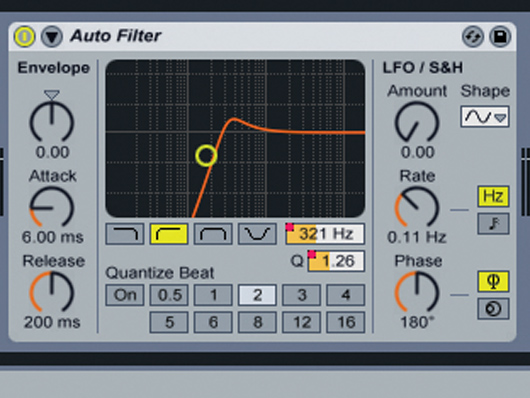Select Quantize Beat 3
This screenshot has height=398, width=530.
(302, 295)
